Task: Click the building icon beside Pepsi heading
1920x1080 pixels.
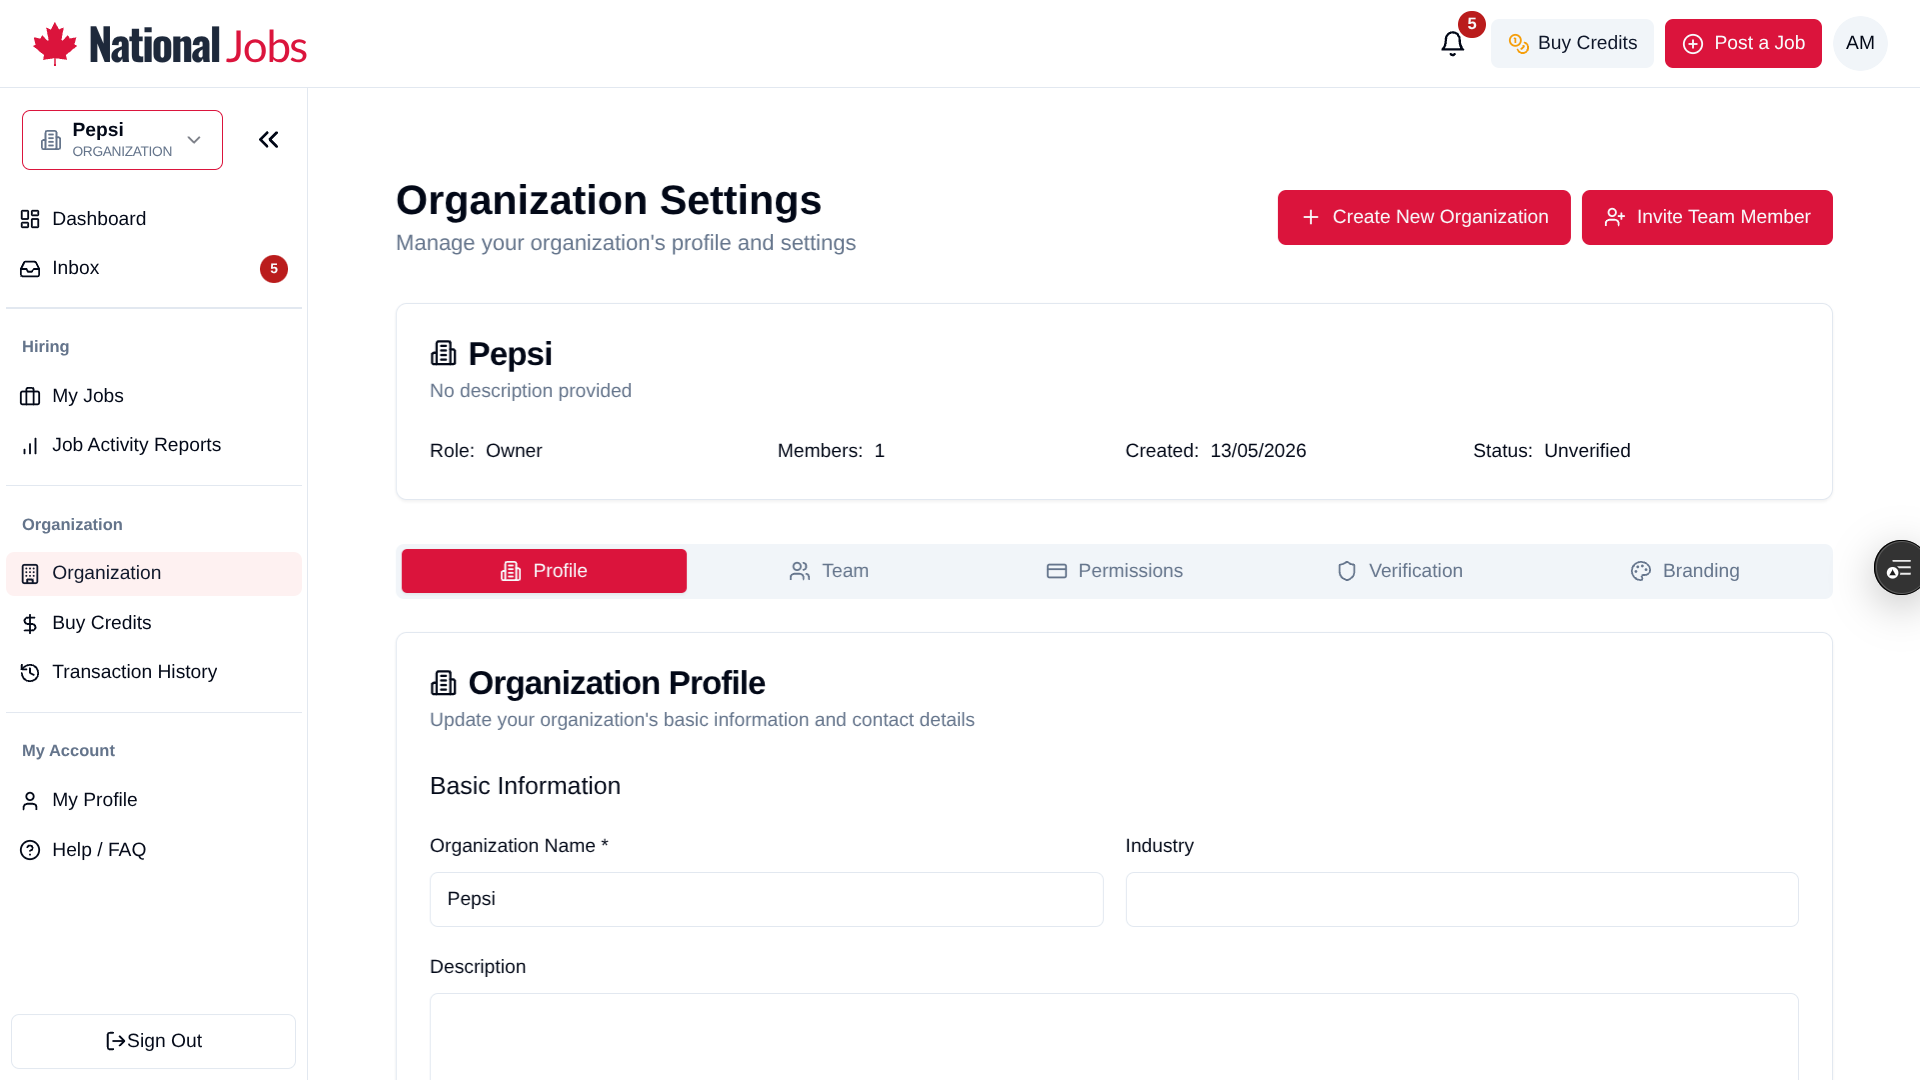Action: 443,353
